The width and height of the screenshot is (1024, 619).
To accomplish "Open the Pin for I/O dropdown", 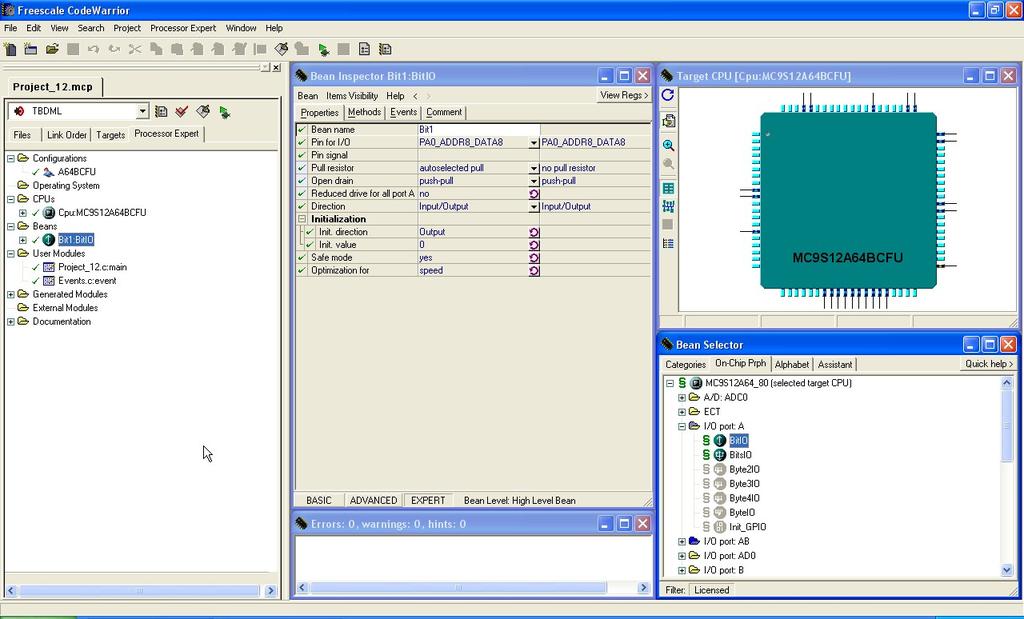I will pyautogui.click(x=534, y=142).
